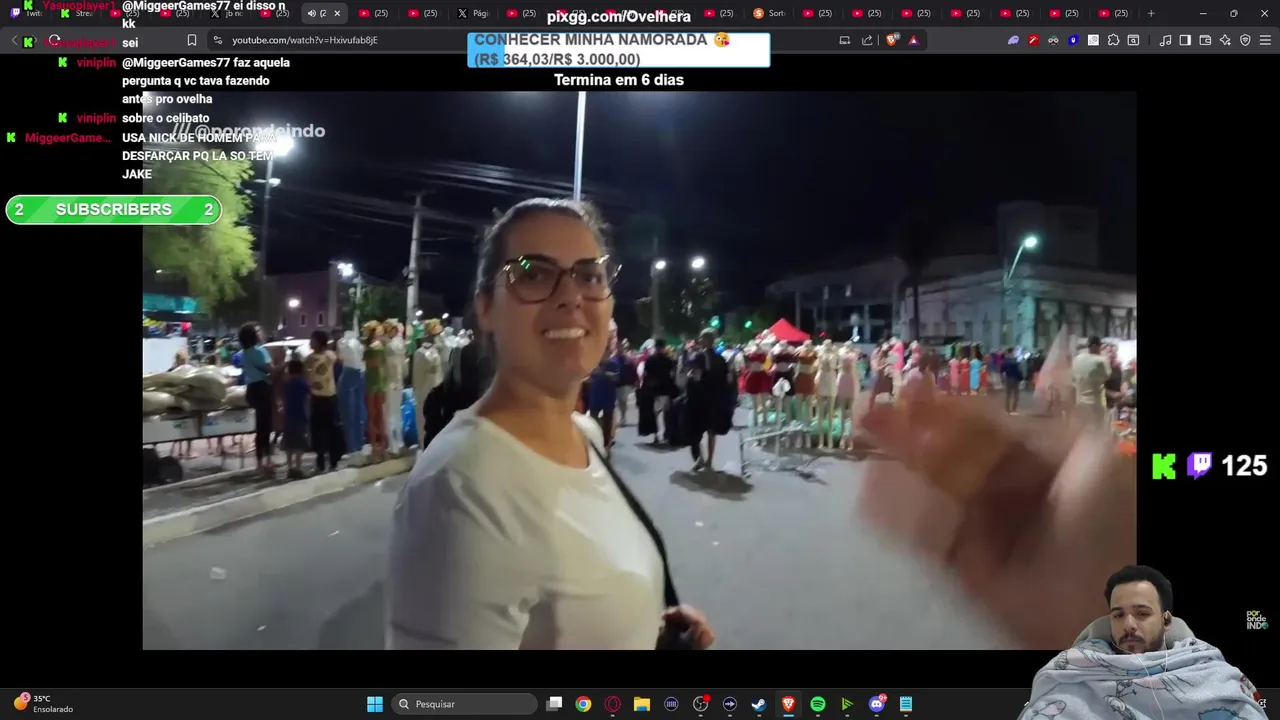Open the browser hamburger menu

click(x=1265, y=40)
